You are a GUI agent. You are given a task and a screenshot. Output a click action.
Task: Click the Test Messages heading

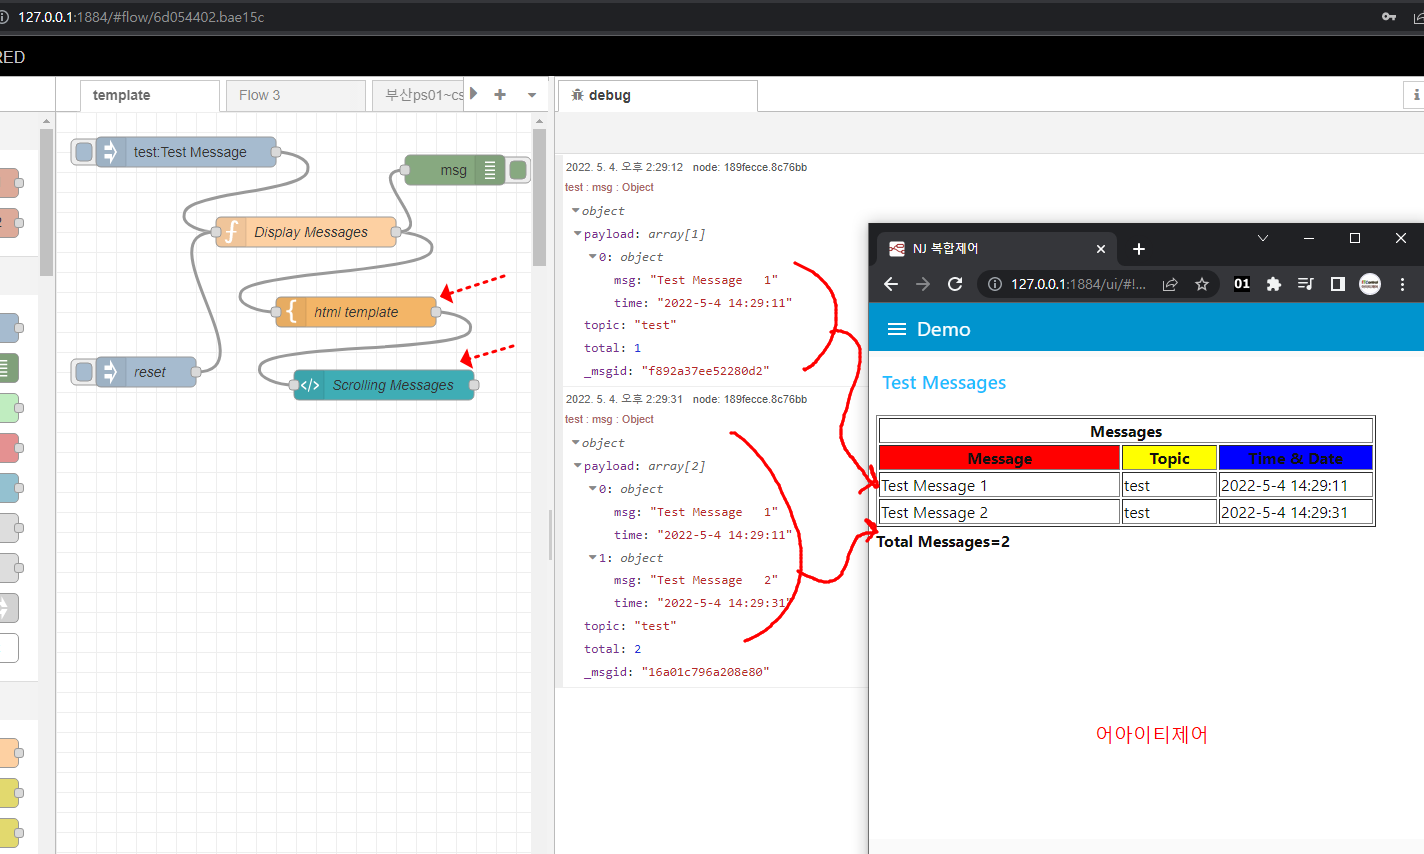point(944,383)
